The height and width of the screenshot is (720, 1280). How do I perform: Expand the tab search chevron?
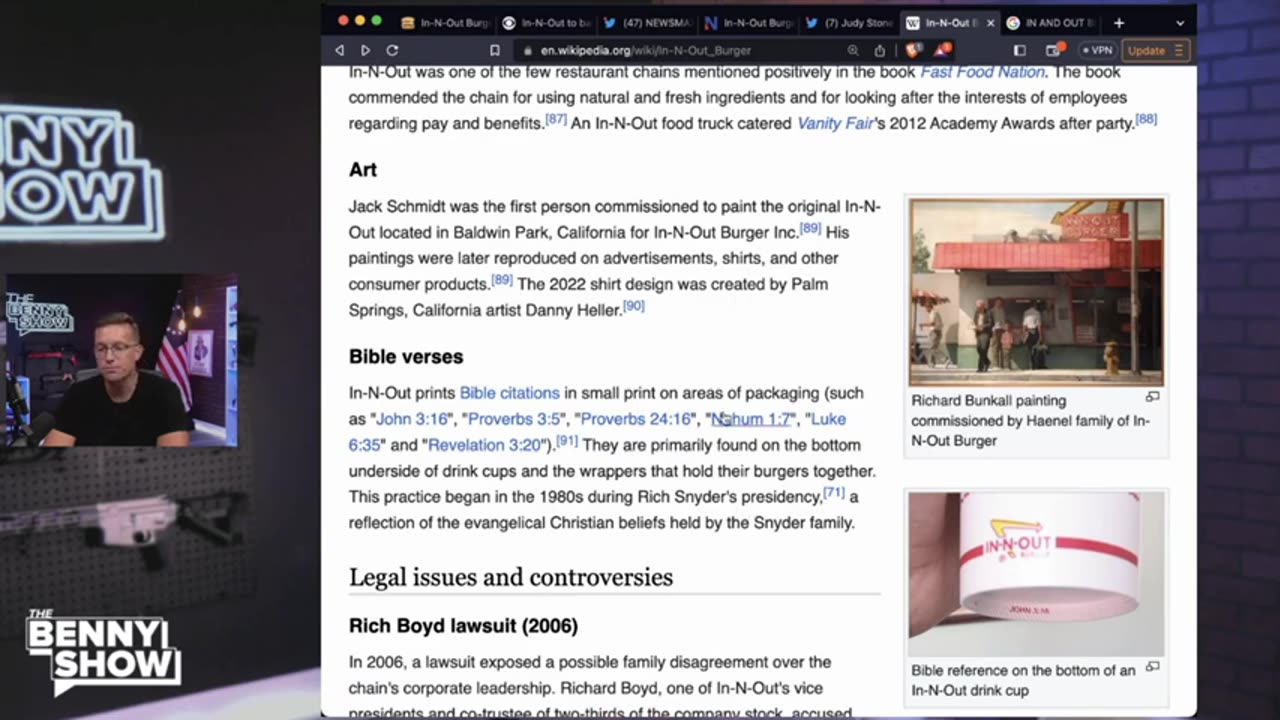click(1180, 22)
